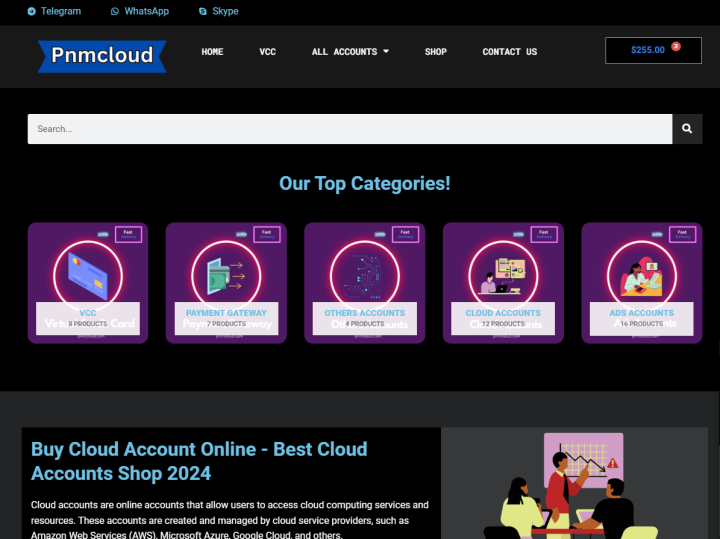Open the cart item count badge
720x539 pixels.
pos(676,46)
